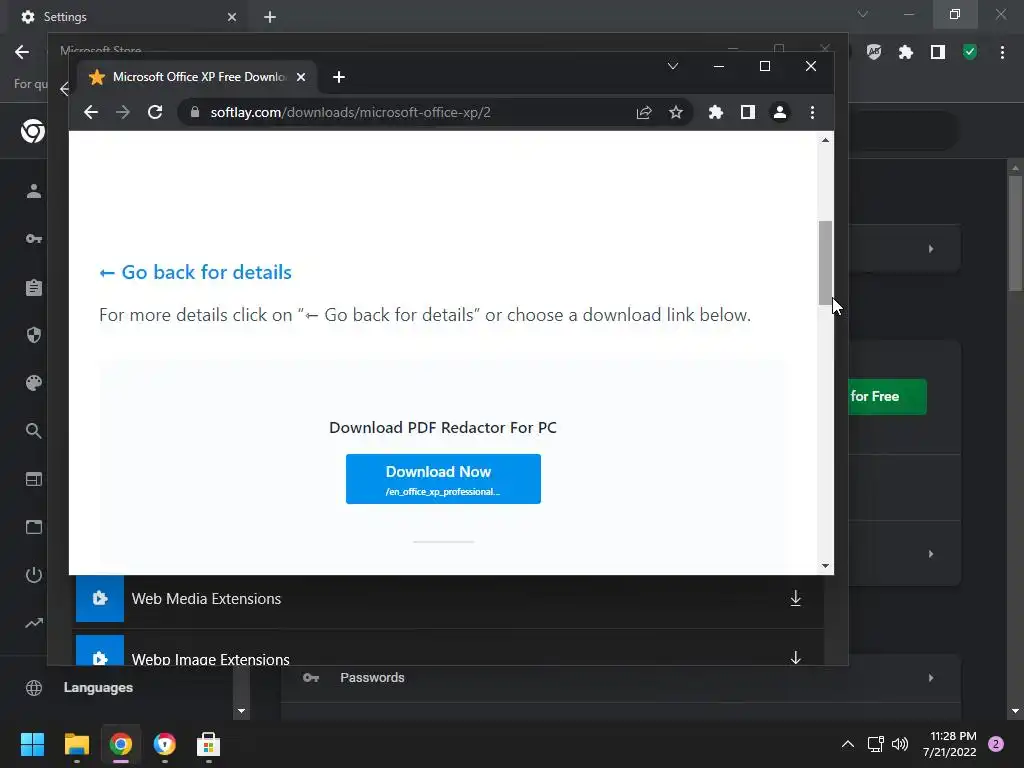Download Webp Image Extensions in Microsoft Store

[x=795, y=657]
